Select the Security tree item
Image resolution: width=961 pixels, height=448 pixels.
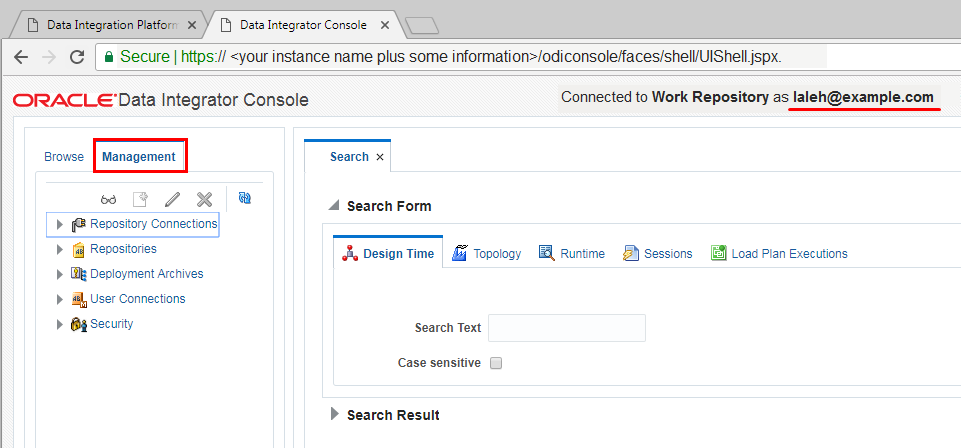point(111,324)
